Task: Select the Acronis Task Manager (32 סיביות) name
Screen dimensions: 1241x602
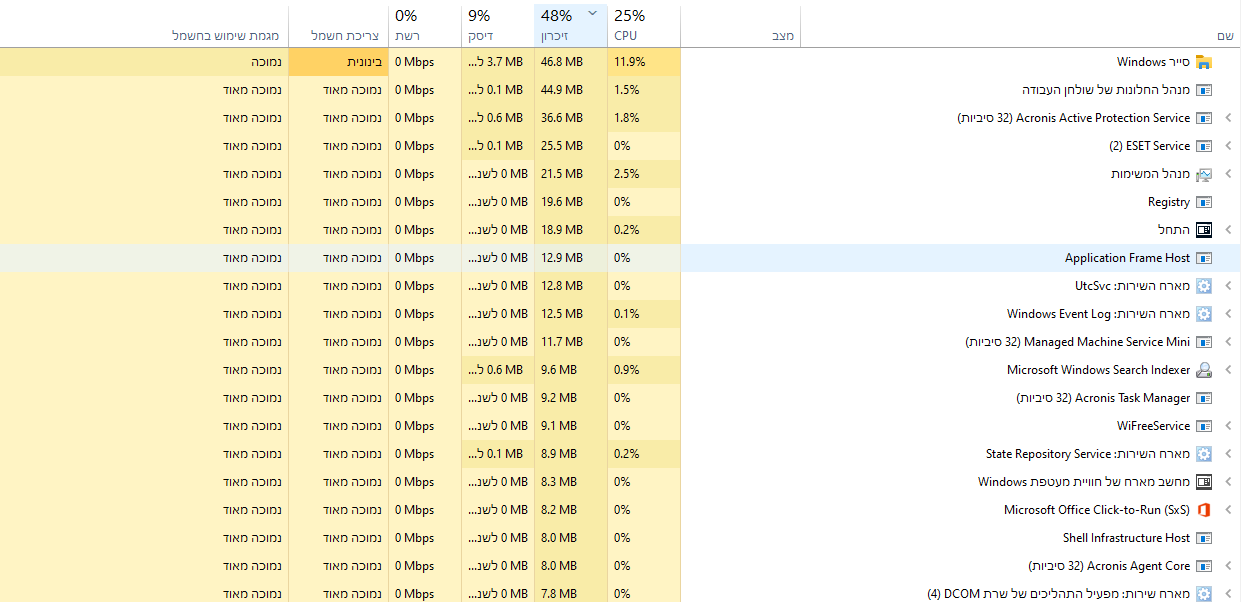Action: pyautogui.click(x=1103, y=398)
